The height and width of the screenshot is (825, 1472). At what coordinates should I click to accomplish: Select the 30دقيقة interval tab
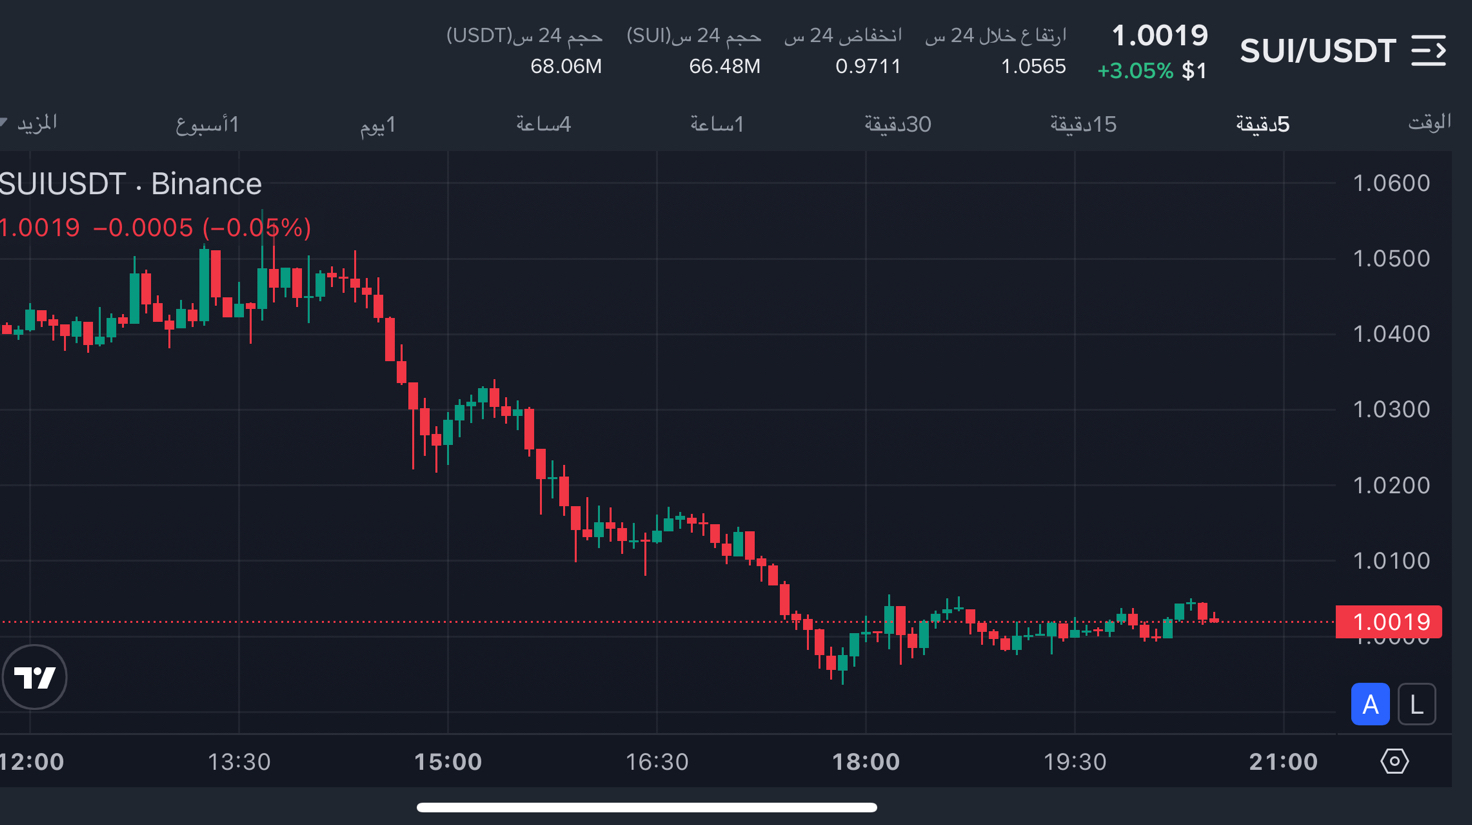(897, 124)
